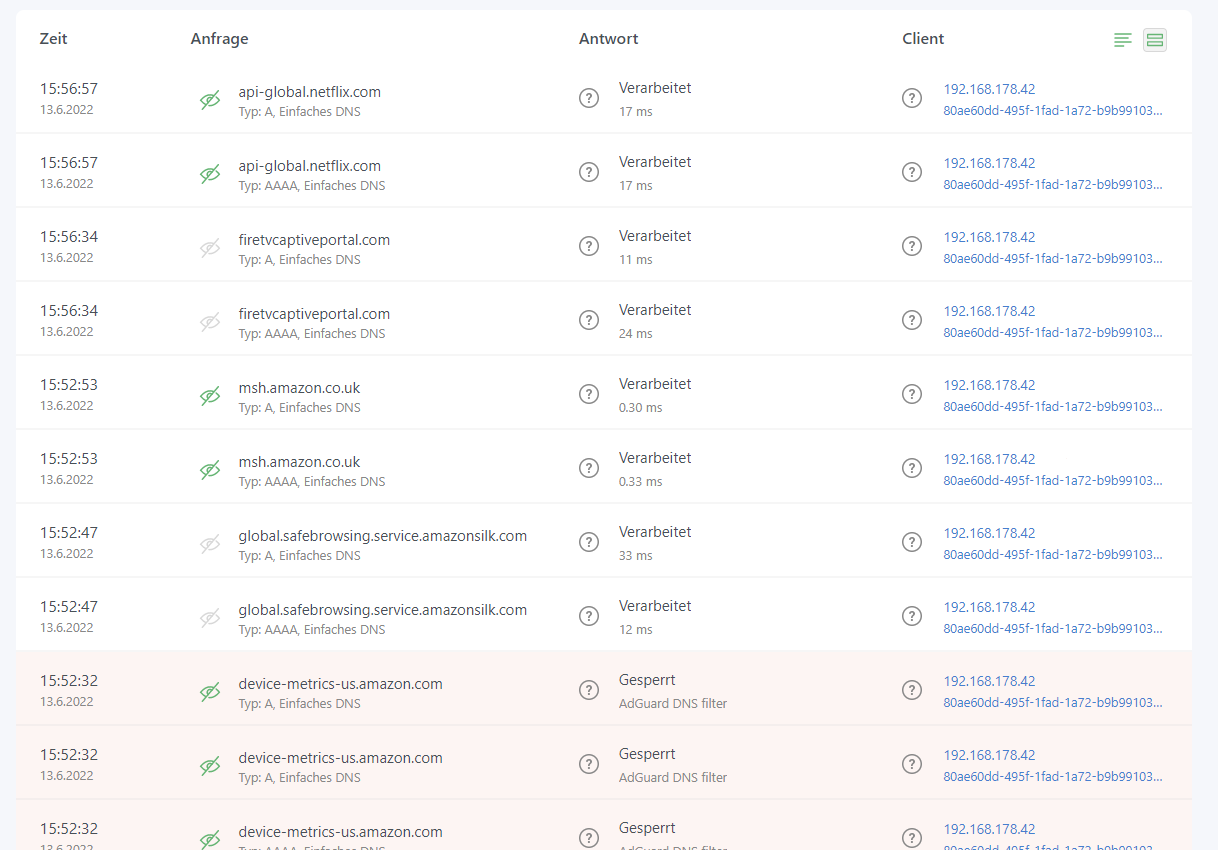Click the Zeit column header
Viewport: 1218px width, 850px height.
click(54, 39)
